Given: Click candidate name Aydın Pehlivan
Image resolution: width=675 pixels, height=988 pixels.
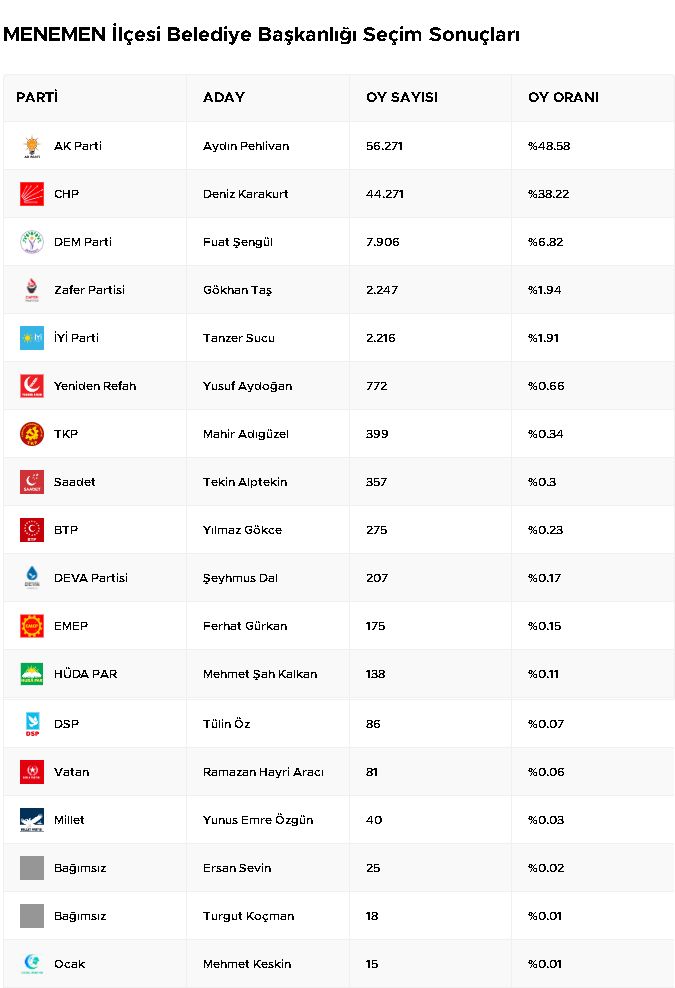Looking at the screenshot, I should [x=246, y=146].
